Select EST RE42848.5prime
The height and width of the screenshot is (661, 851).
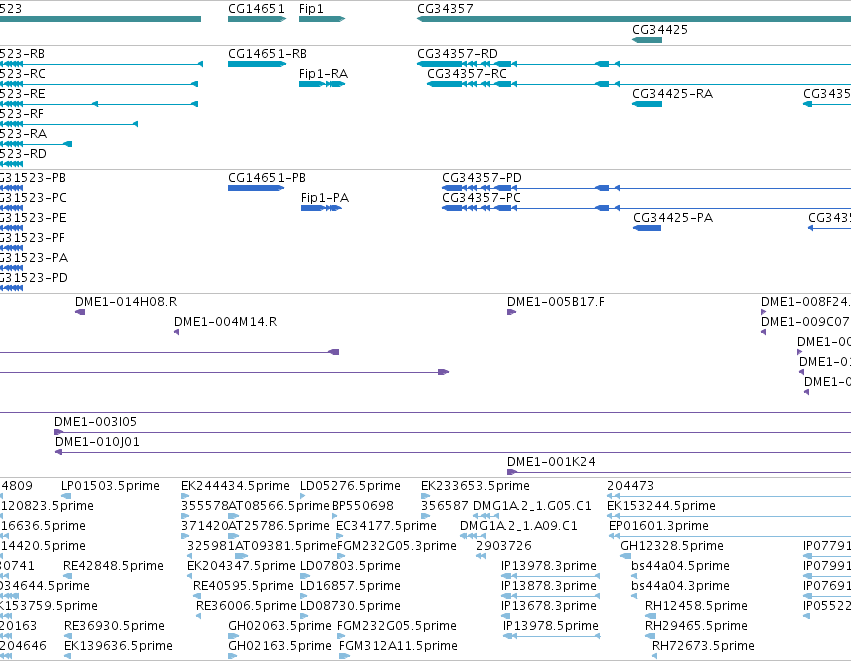[x=113, y=567]
